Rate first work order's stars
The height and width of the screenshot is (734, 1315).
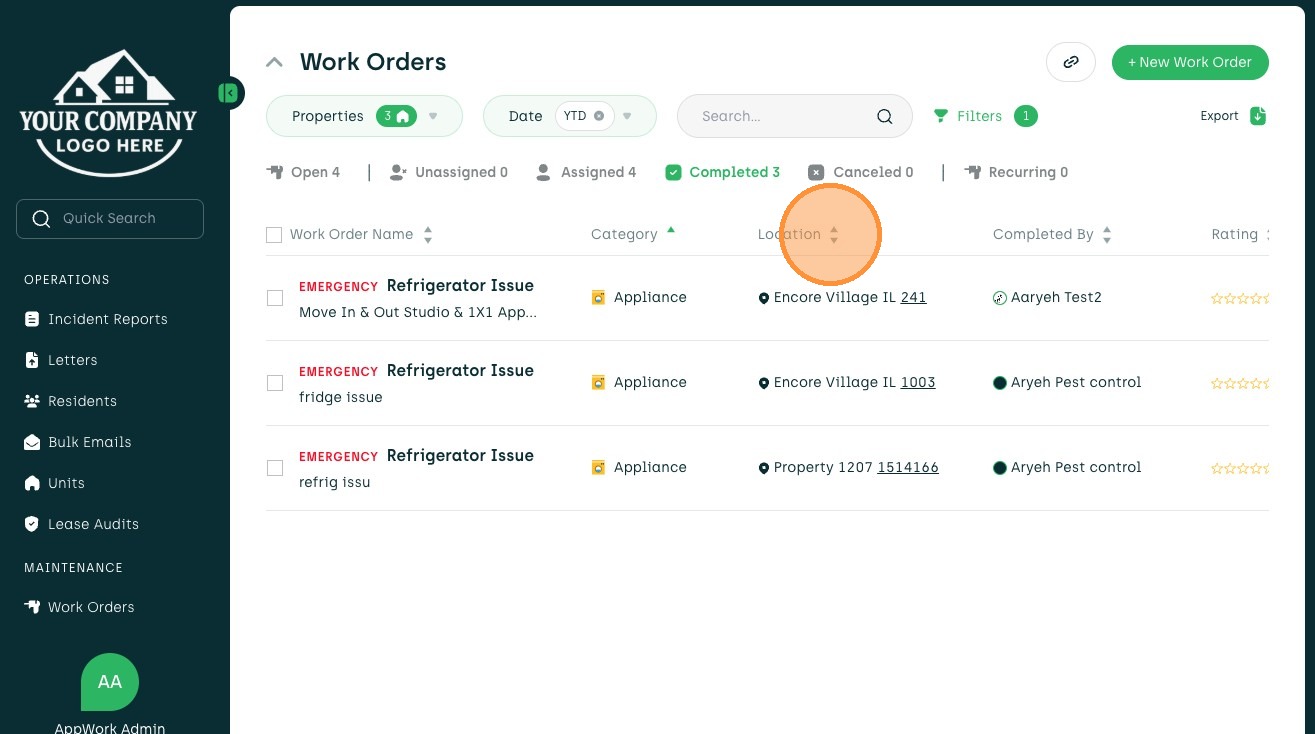click(1240, 298)
